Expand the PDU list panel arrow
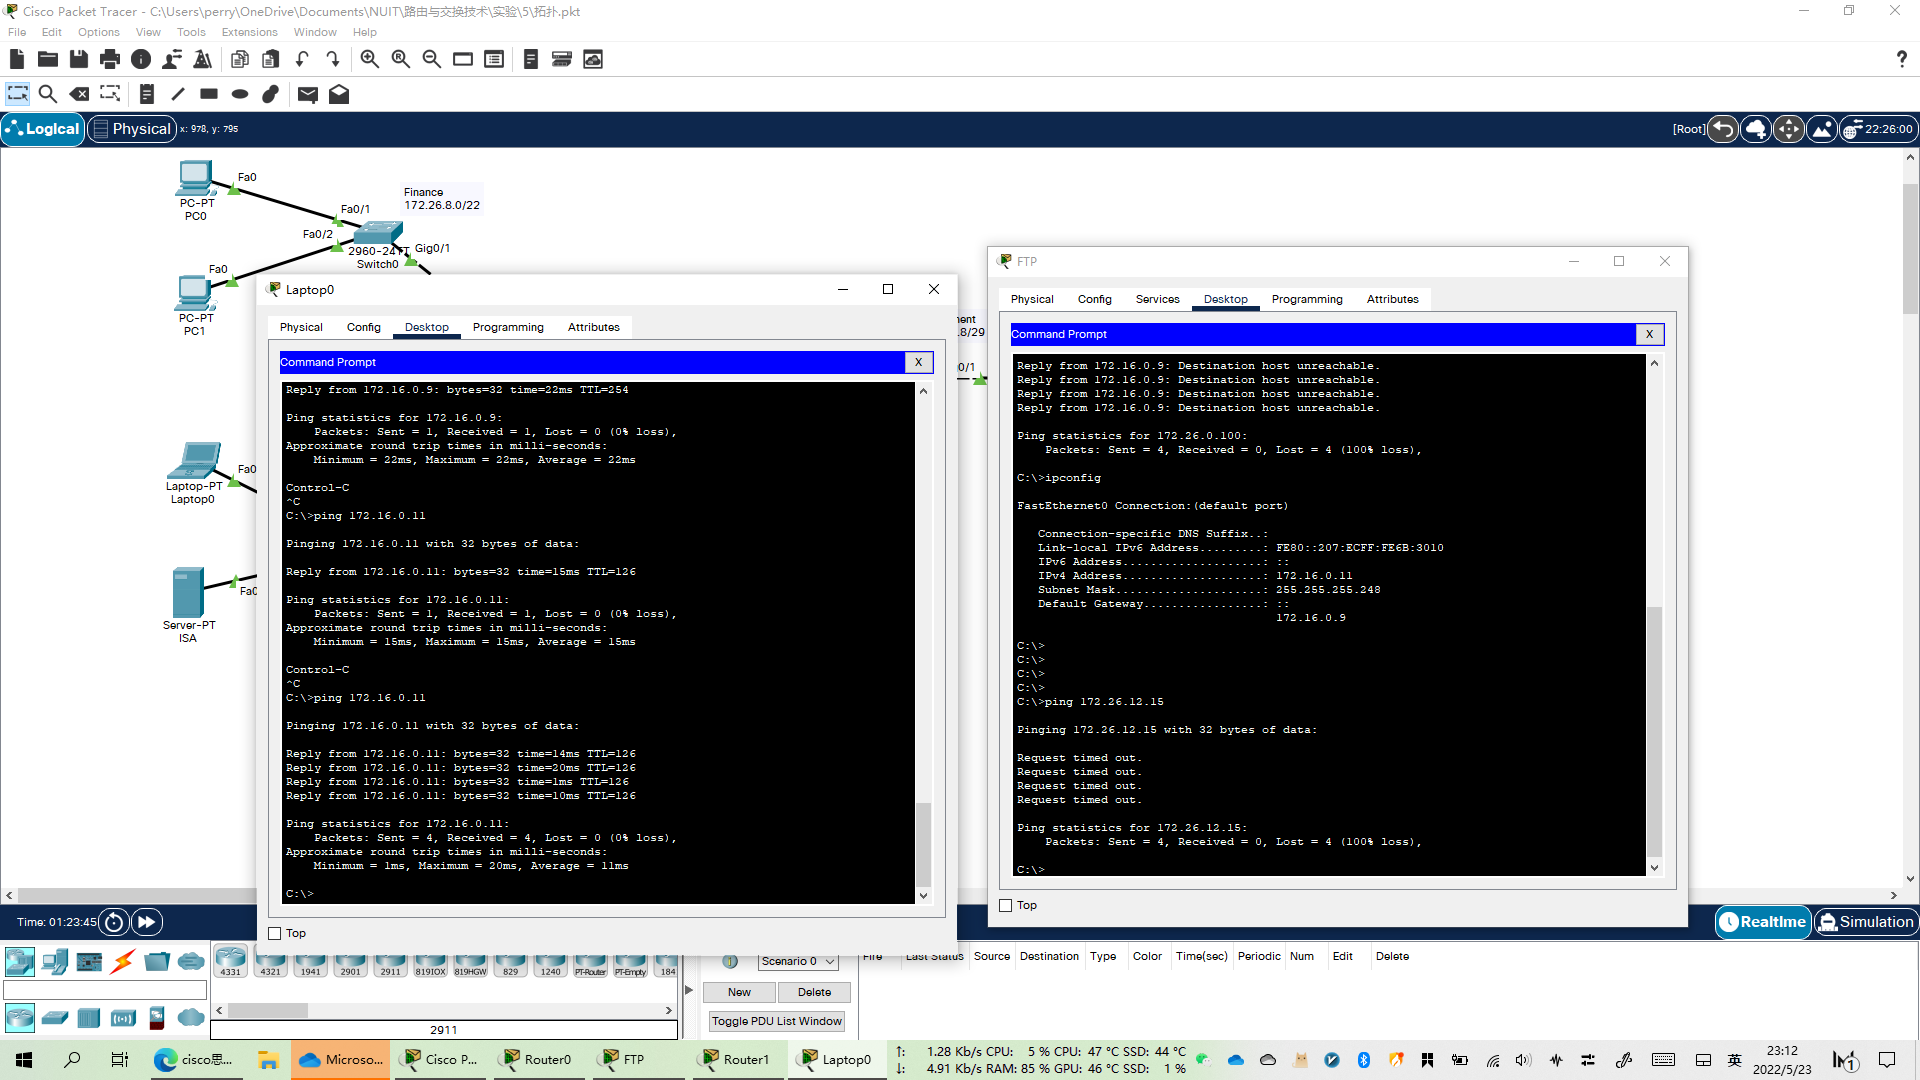Viewport: 1920px width, 1080px height. click(x=689, y=990)
